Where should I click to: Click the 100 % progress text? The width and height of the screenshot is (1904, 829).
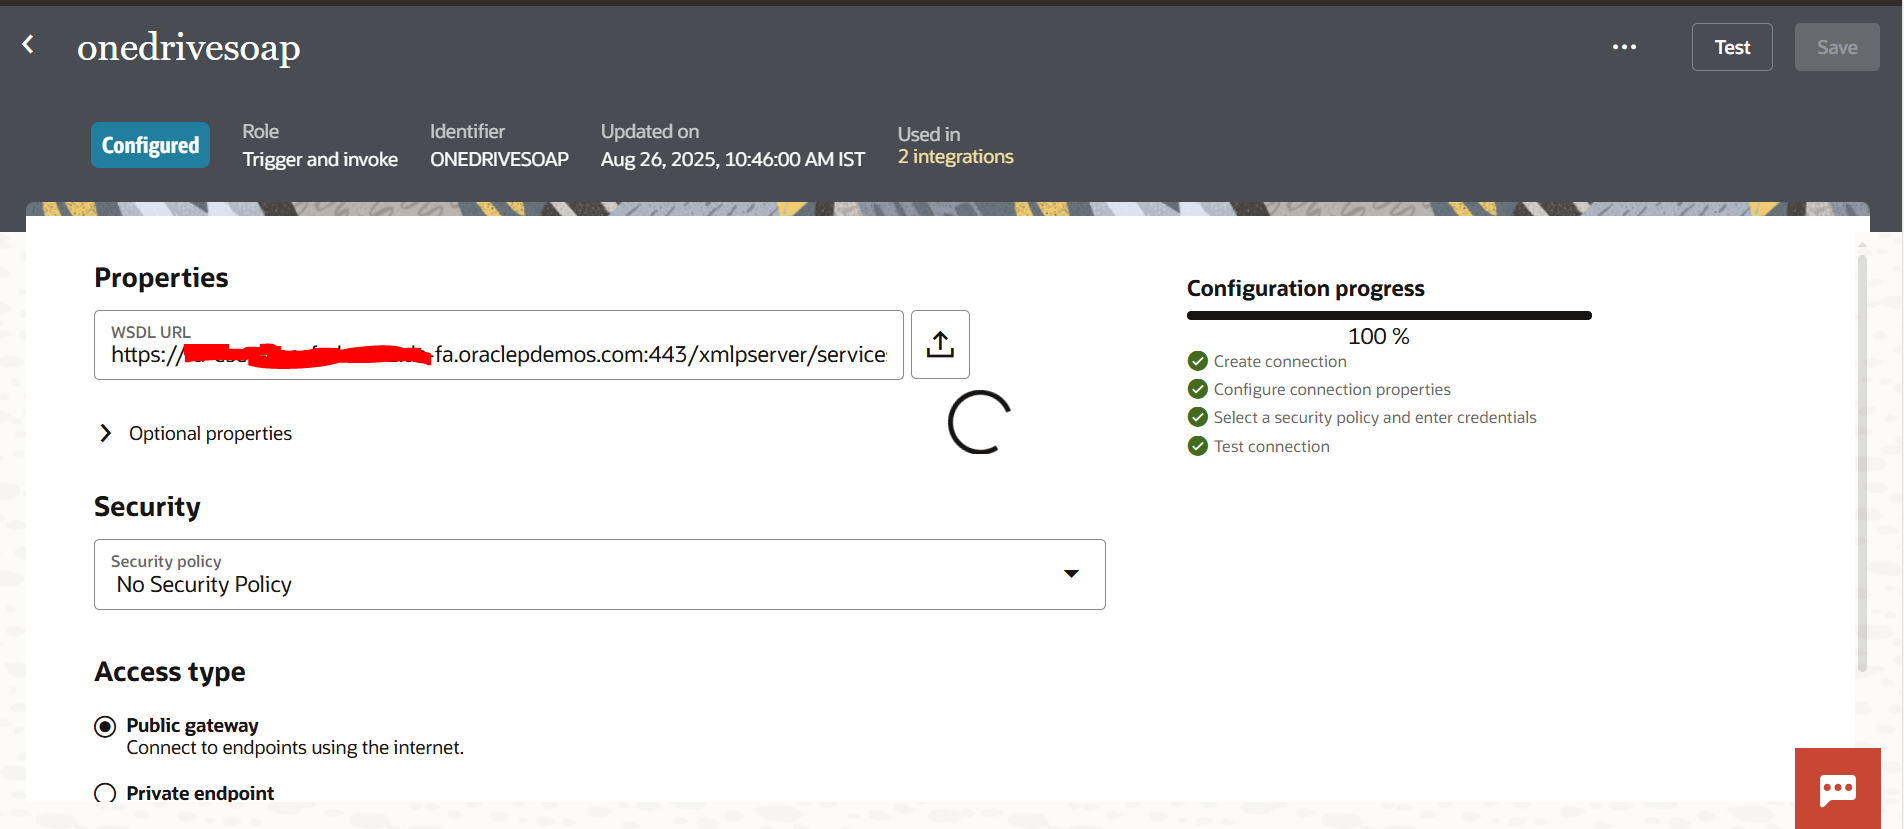tap(1378, 336)
